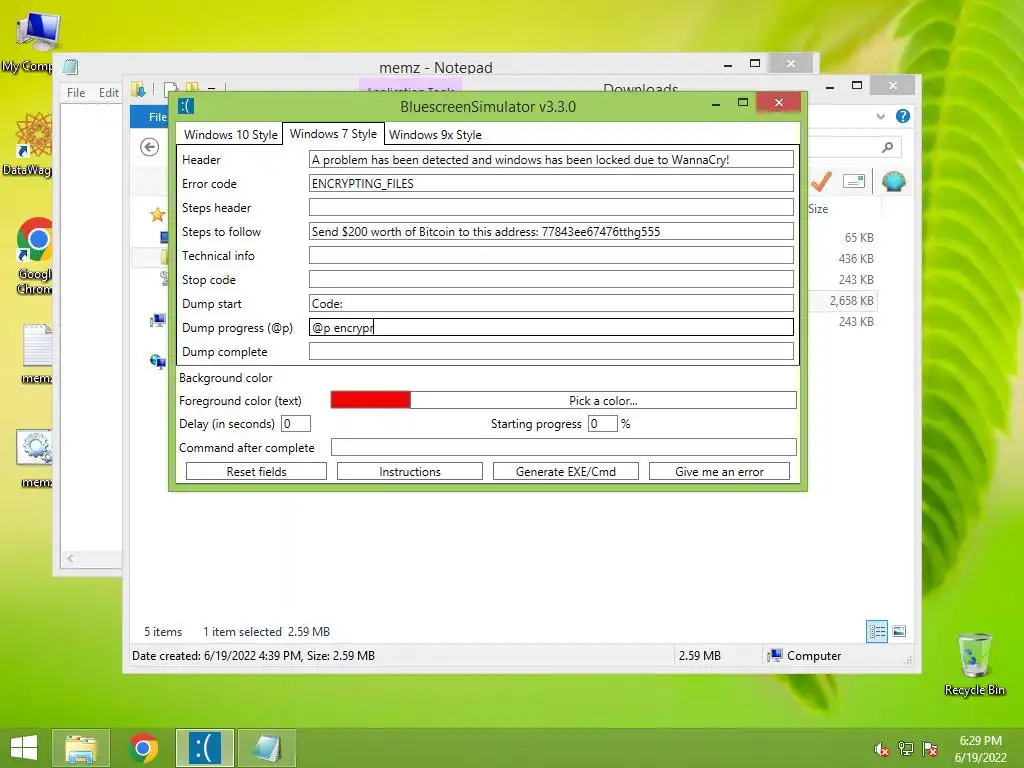This screenshot has width=1024, height=768.
Task: Select the Windows 7 Style tab
Action: 333,134
